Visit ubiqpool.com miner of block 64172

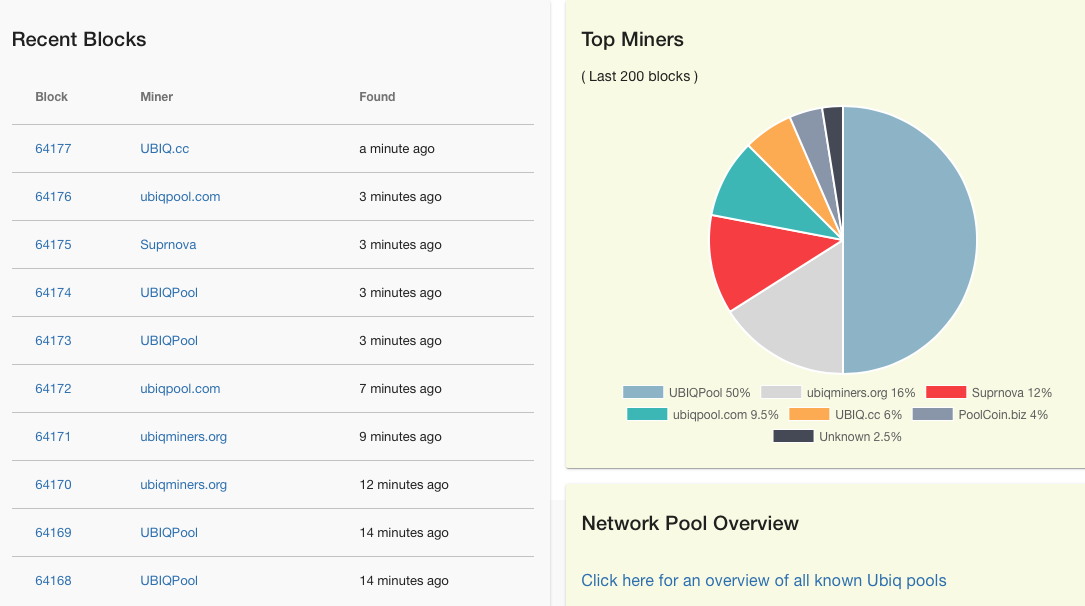[180, 389]
